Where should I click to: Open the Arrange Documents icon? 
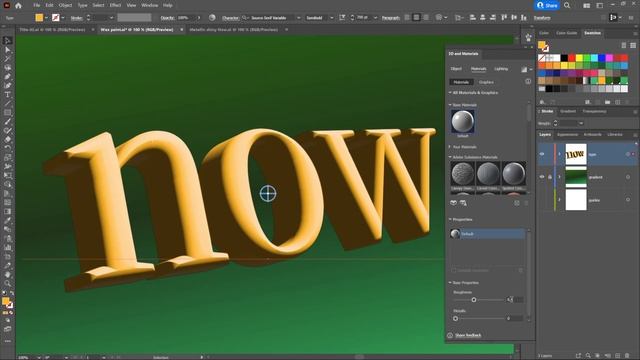pyautogui.click(x=587, y=5)
